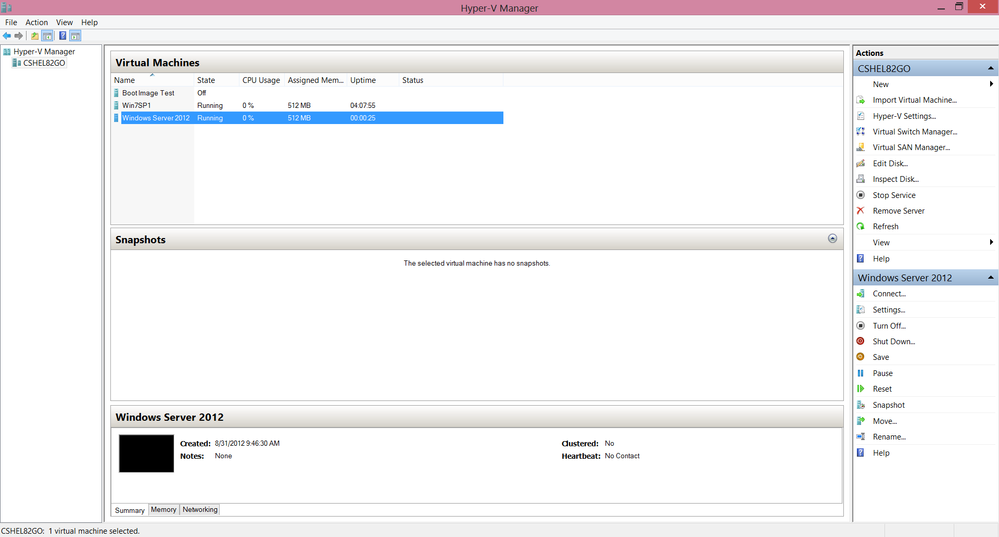Toggle the Show/Hide Action Pane toolbar icon
The width and height of the screenshot is (999, 537).
tap(75, 36)
